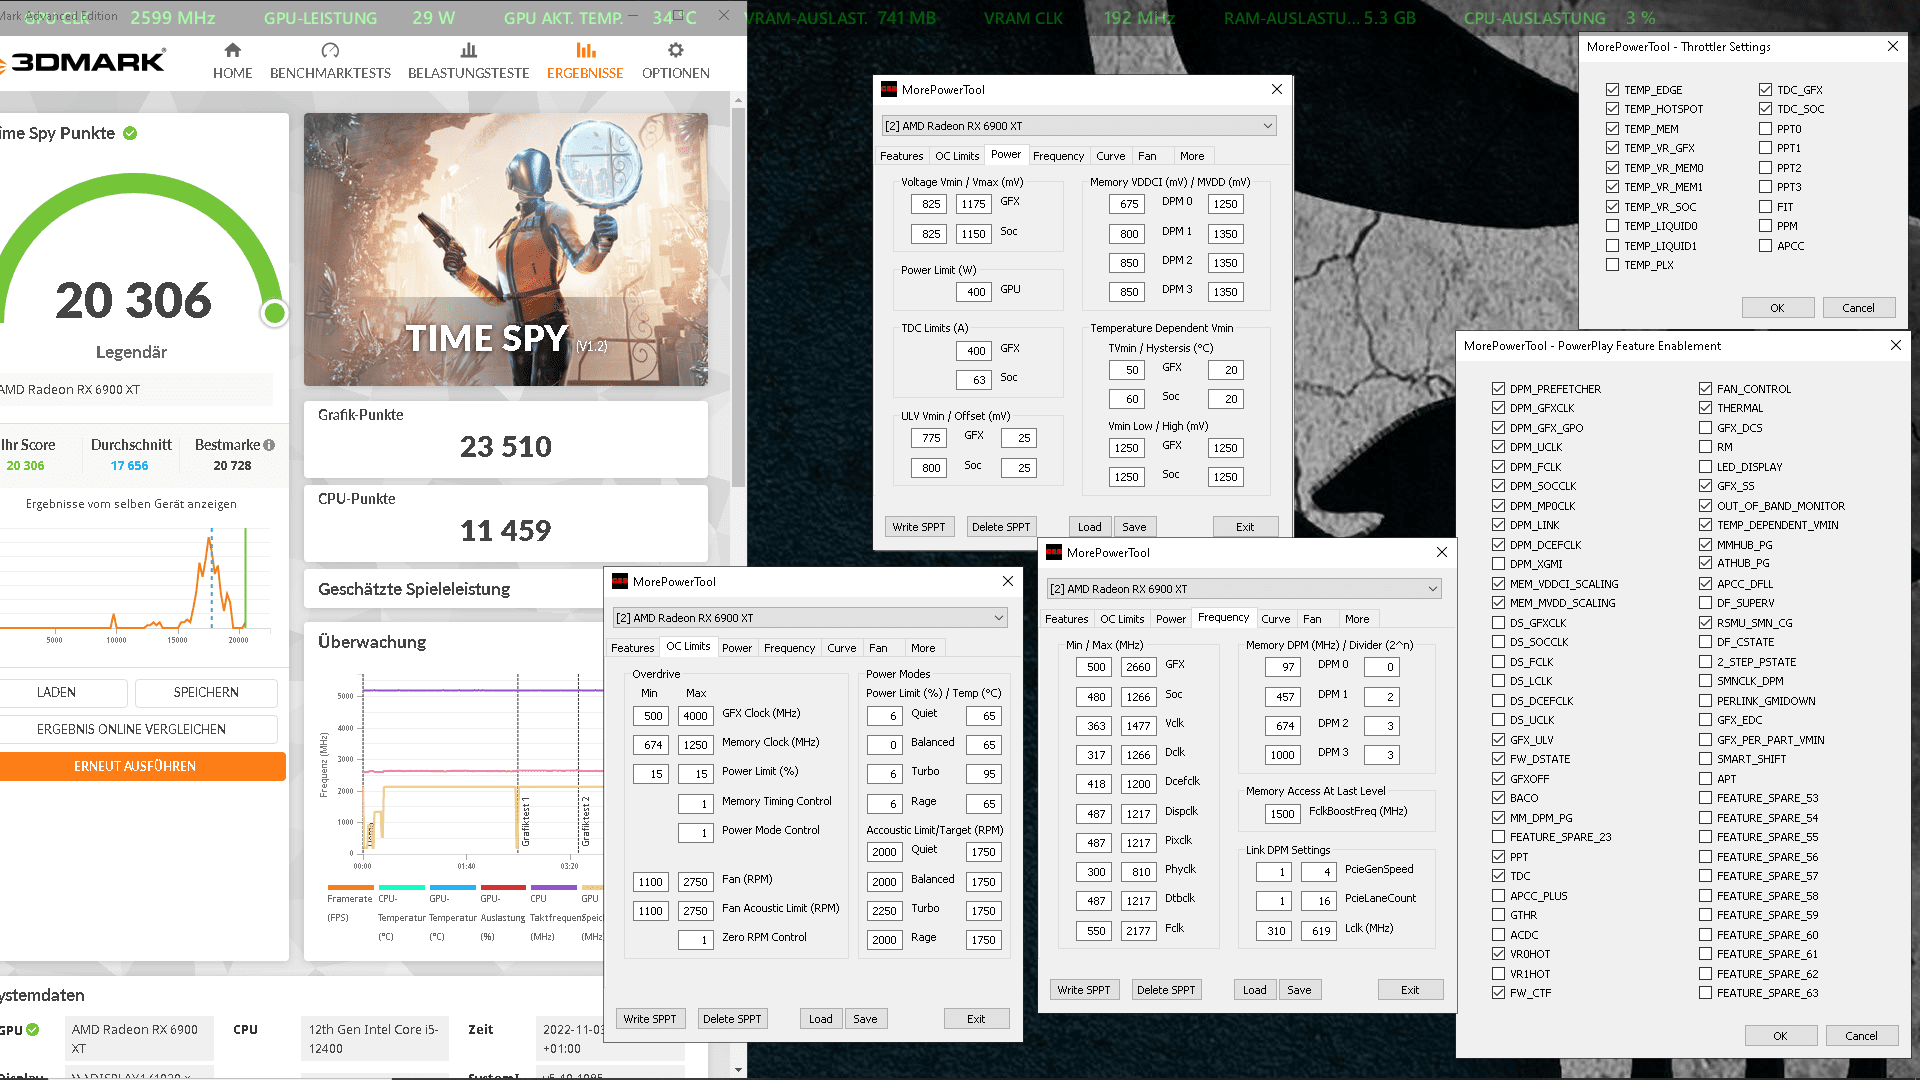This screenshot has width=1920, height=1080.
Task: Enable TEMP_LIQUID0 checkbox
Action: (1612, 226)
